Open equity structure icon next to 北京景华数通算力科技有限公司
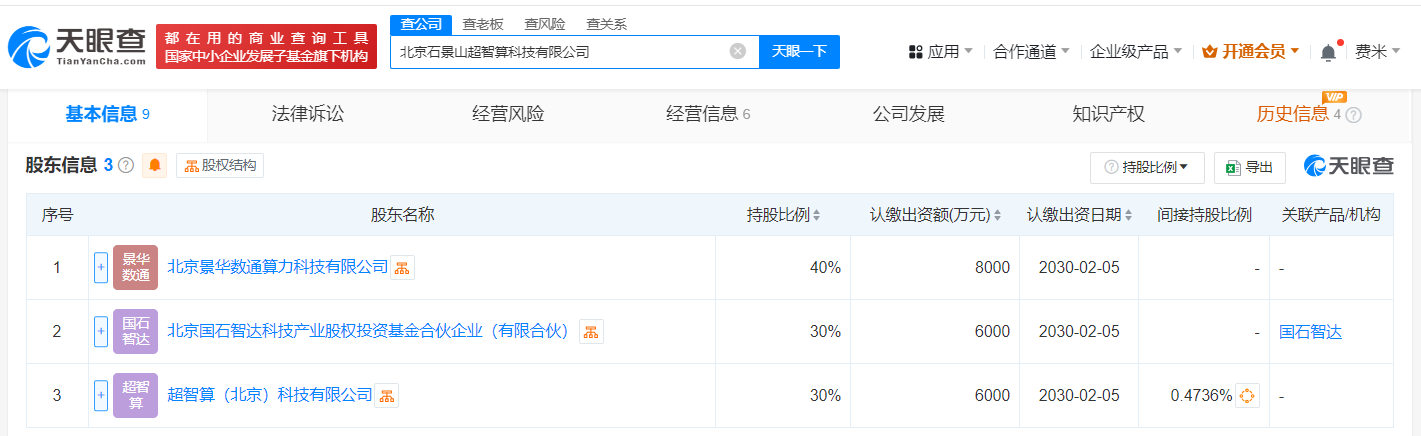The height and width of the screenshot is (436, 1421). [402, 268]
